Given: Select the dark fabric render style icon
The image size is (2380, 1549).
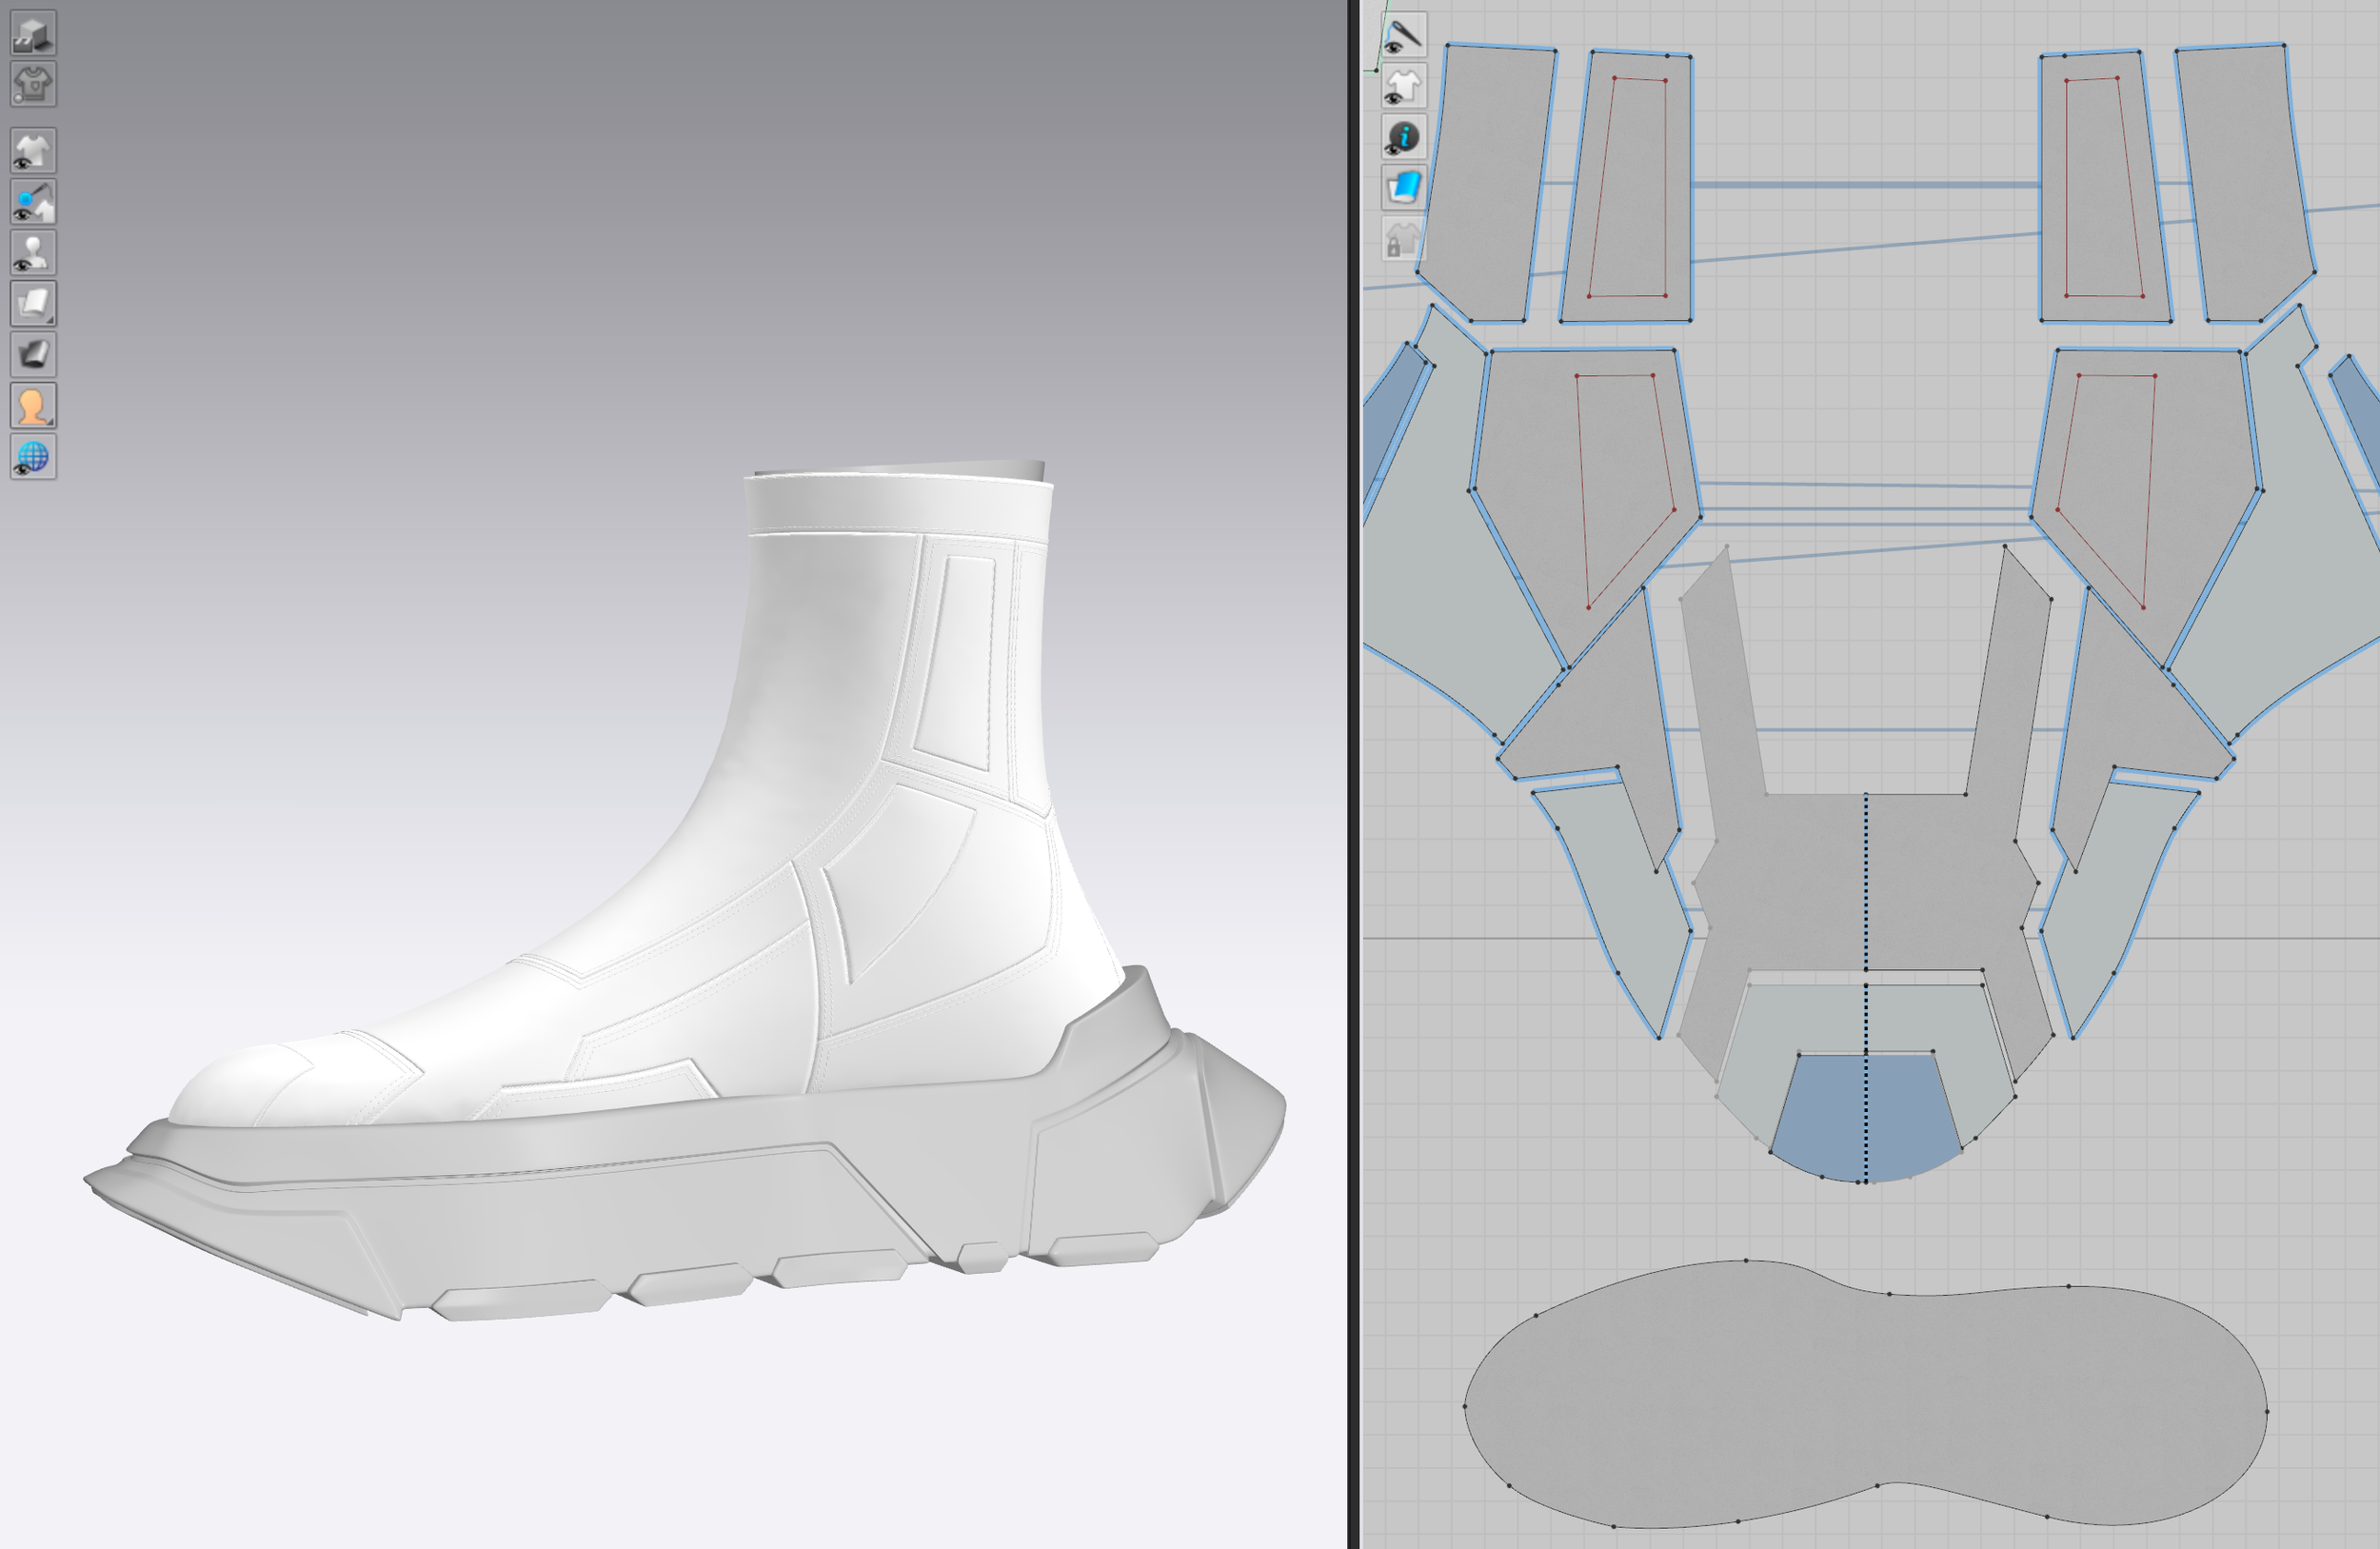Looking at the screenshot, I should 33,355.
